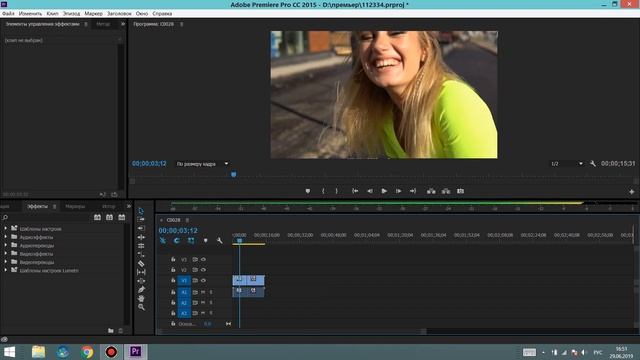
Task: Select the Hand tool
Action: coord(141,298)
